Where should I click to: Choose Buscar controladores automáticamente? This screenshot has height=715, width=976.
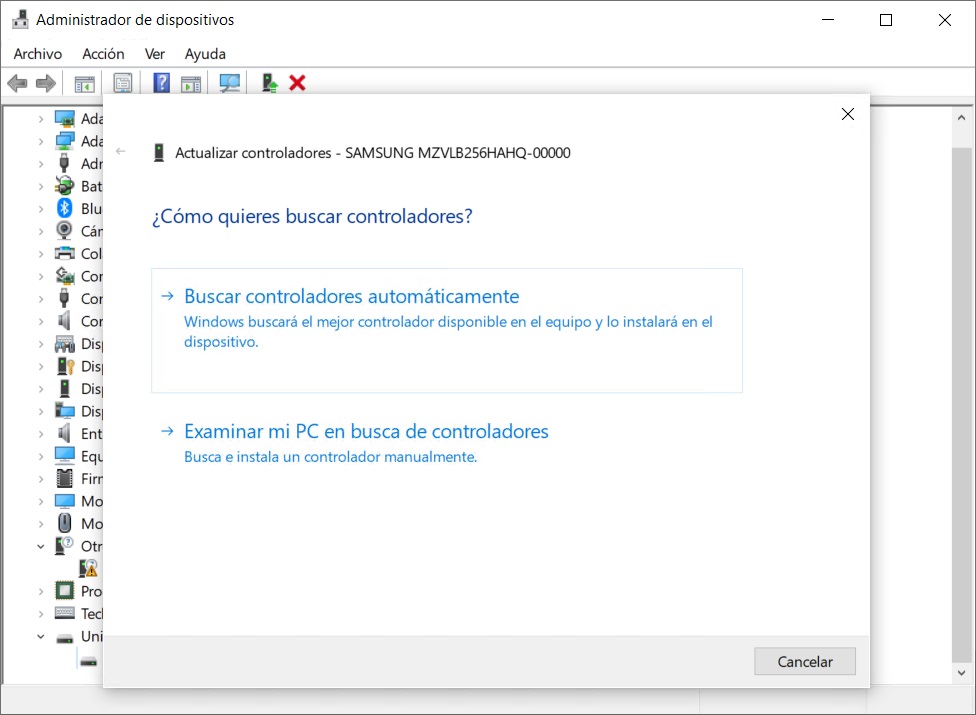(x=447, y=330)
